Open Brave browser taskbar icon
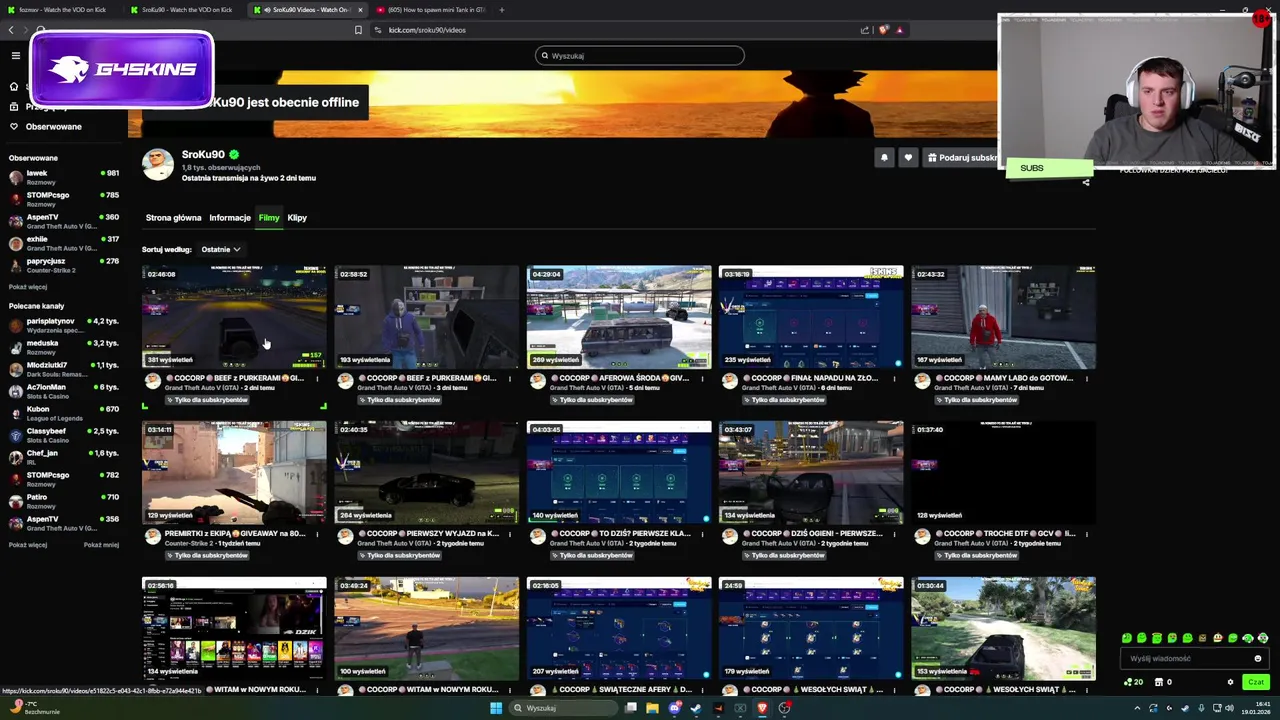 pos(762,708)
